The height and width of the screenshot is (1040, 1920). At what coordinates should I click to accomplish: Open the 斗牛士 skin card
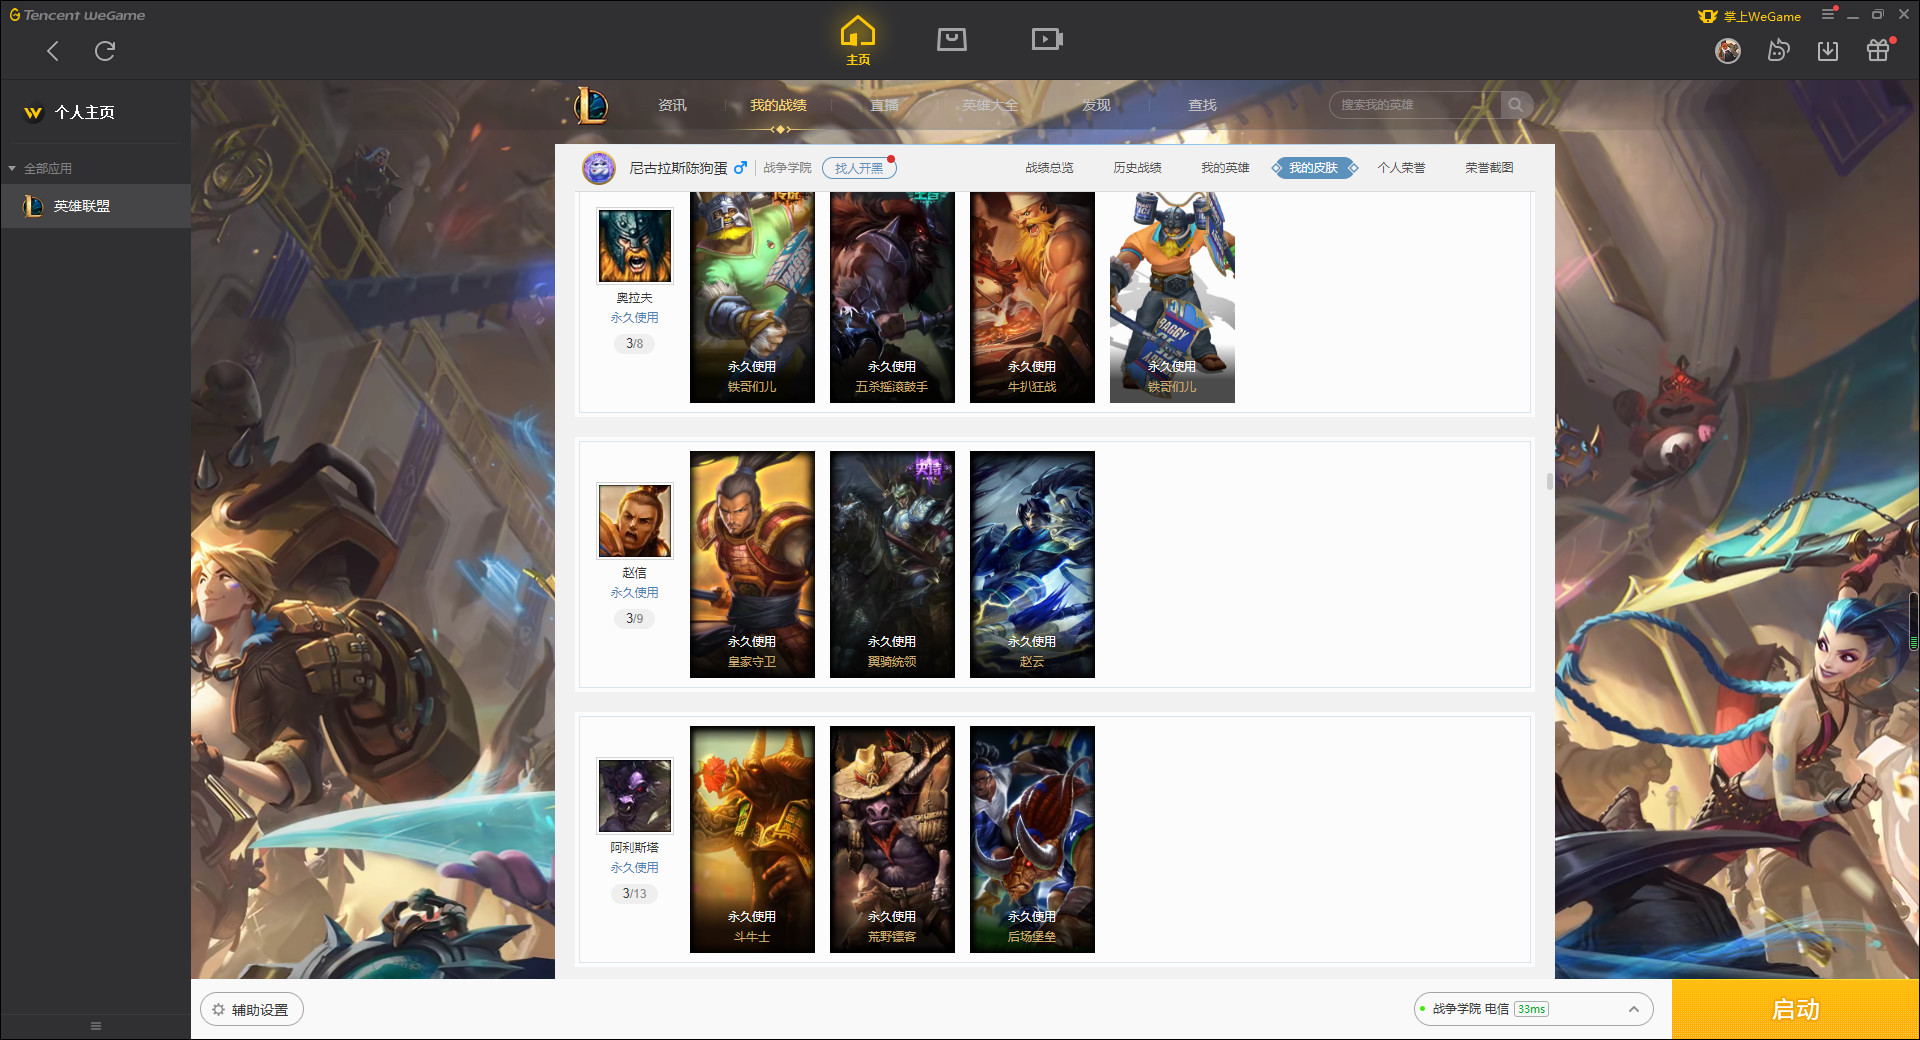point(752,839)
